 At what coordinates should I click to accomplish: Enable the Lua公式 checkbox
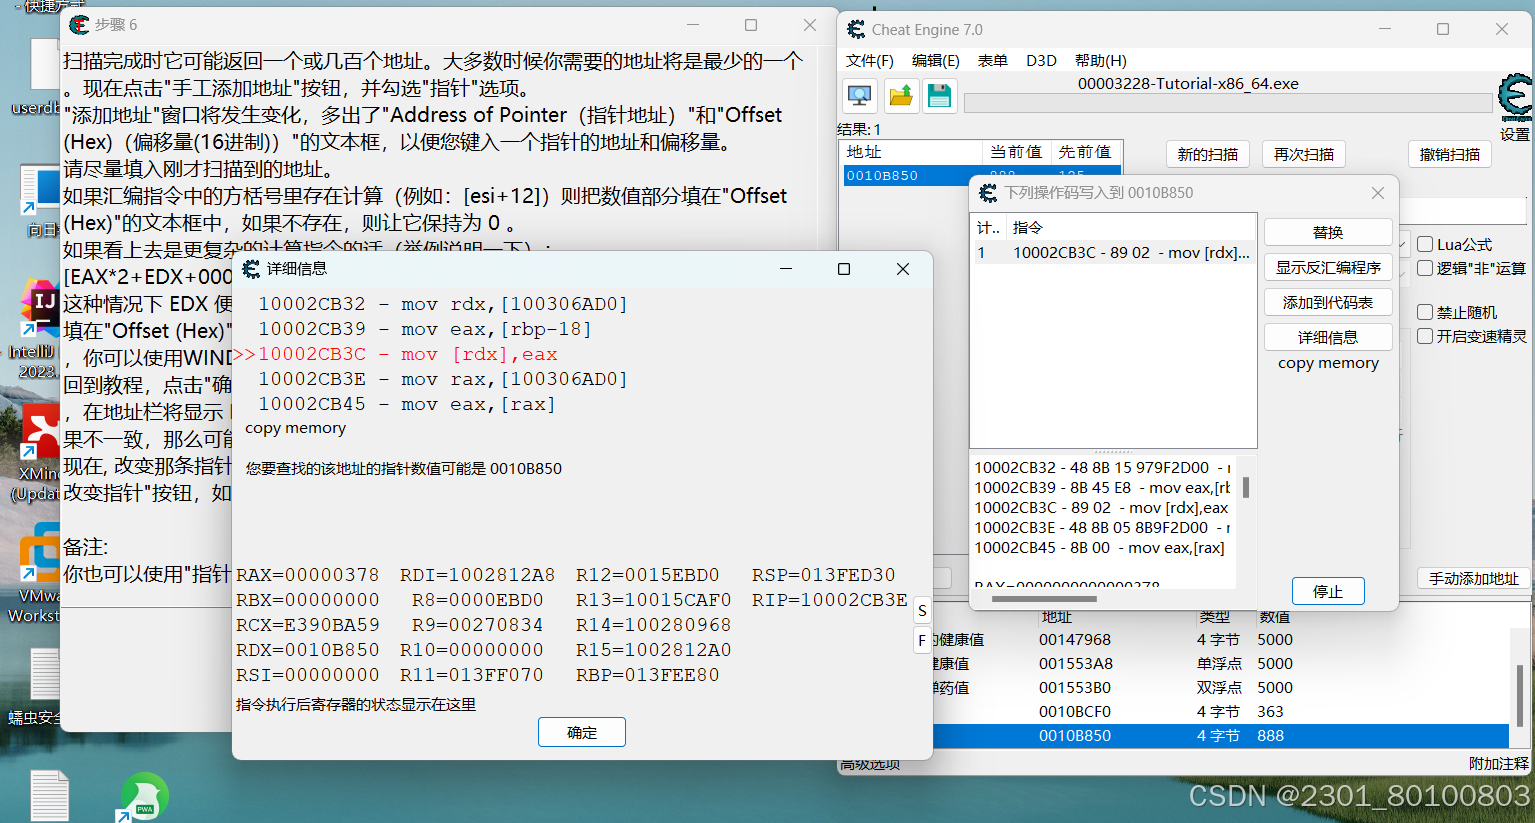tap(1425, 244)
